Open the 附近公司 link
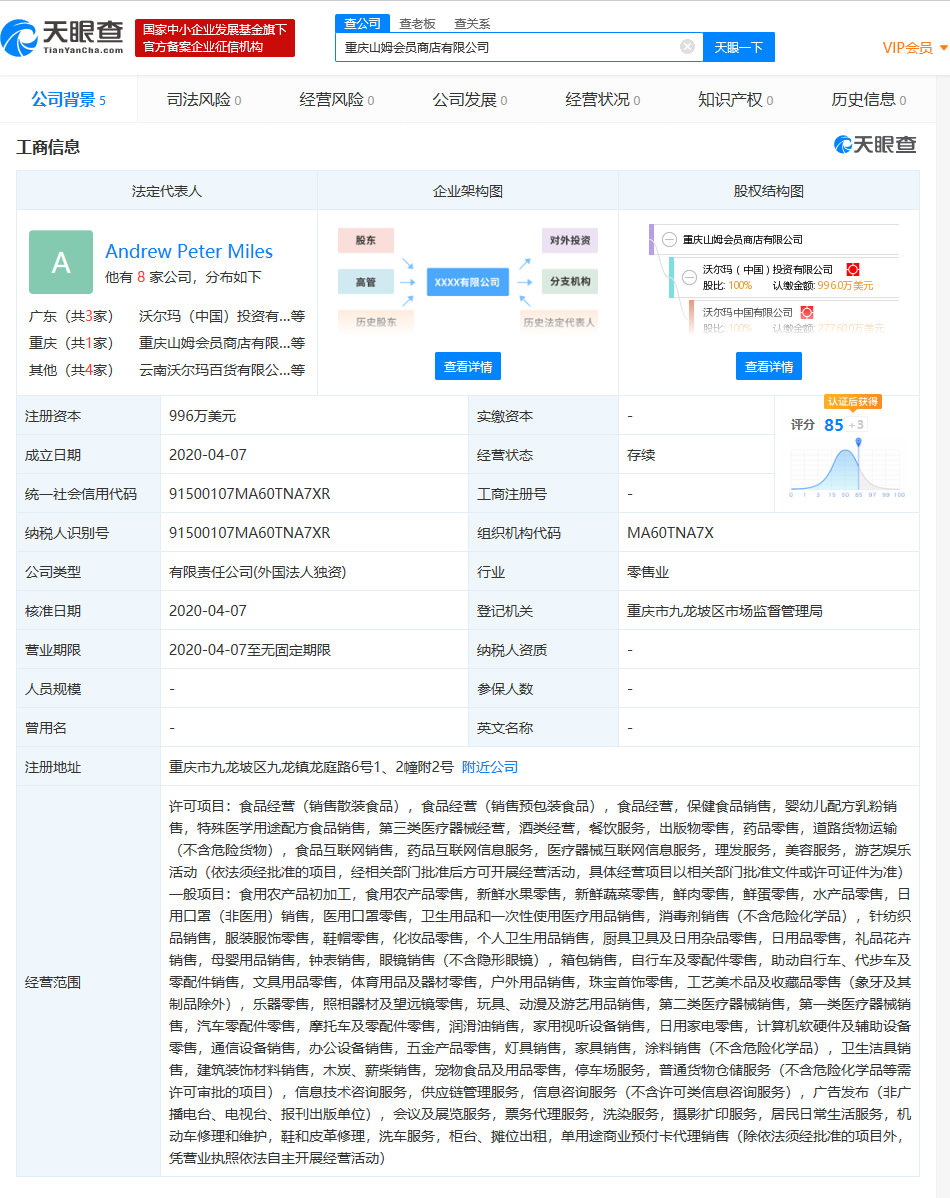The height and width of the screenshot is (1198, 950). [490, 767]
